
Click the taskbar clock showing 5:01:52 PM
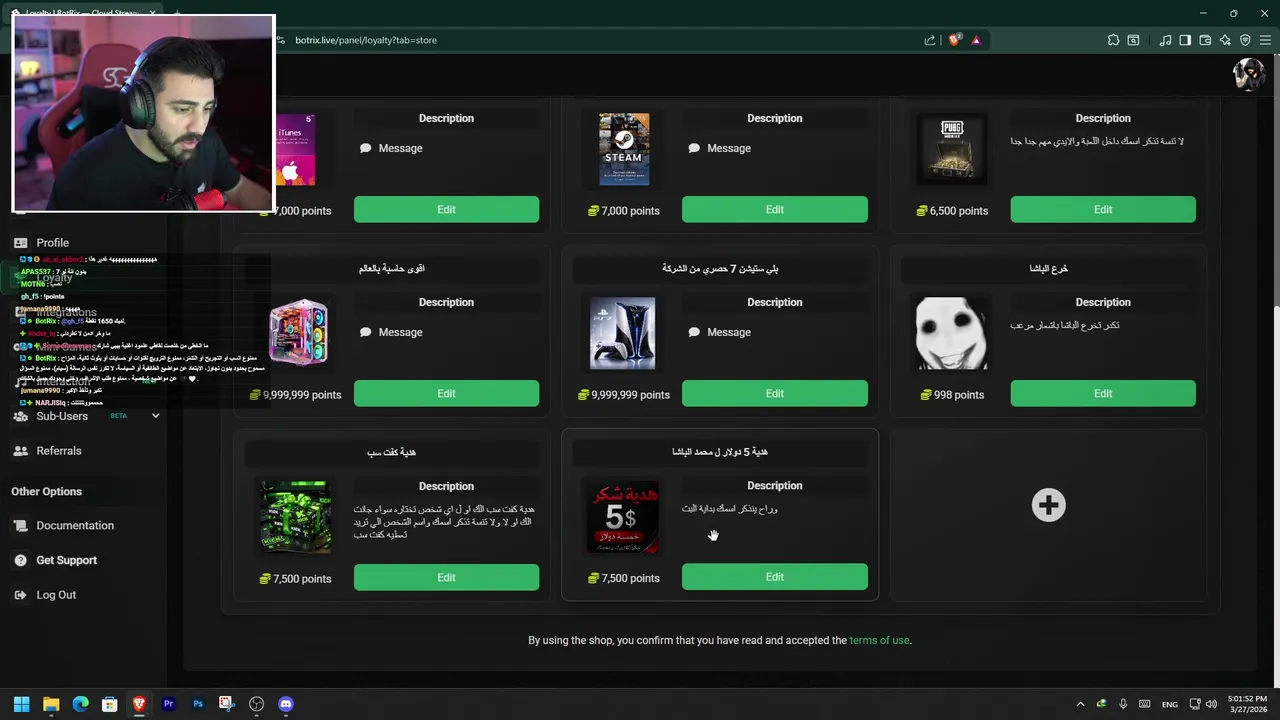[1247, 704]
